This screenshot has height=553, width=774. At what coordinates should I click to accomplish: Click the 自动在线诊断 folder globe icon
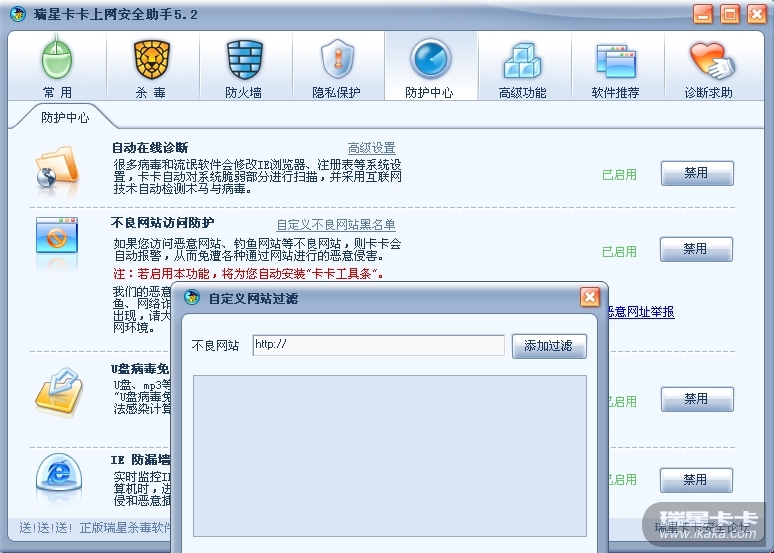(57, 166)
